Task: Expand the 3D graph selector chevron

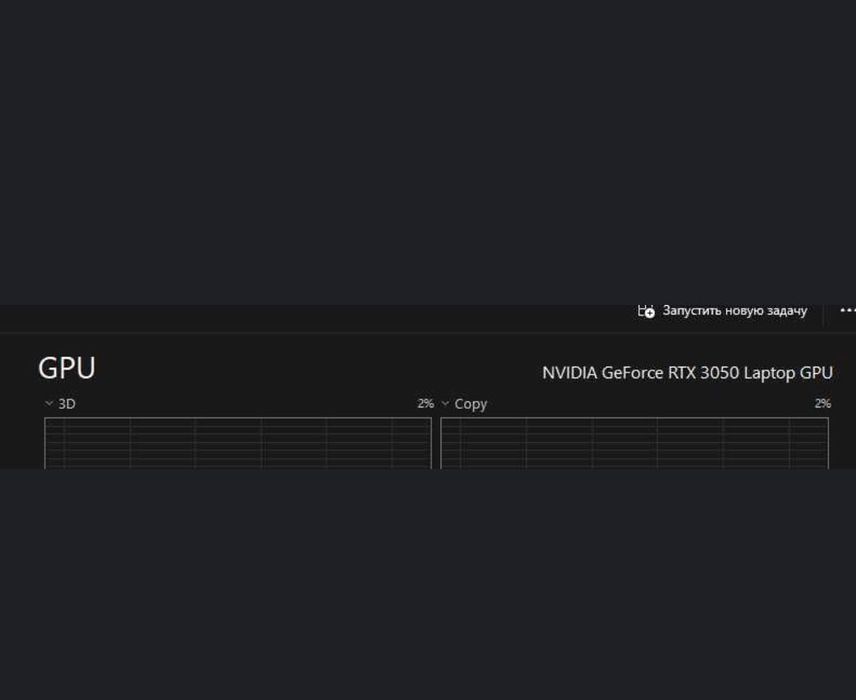Action: (49, 404)
